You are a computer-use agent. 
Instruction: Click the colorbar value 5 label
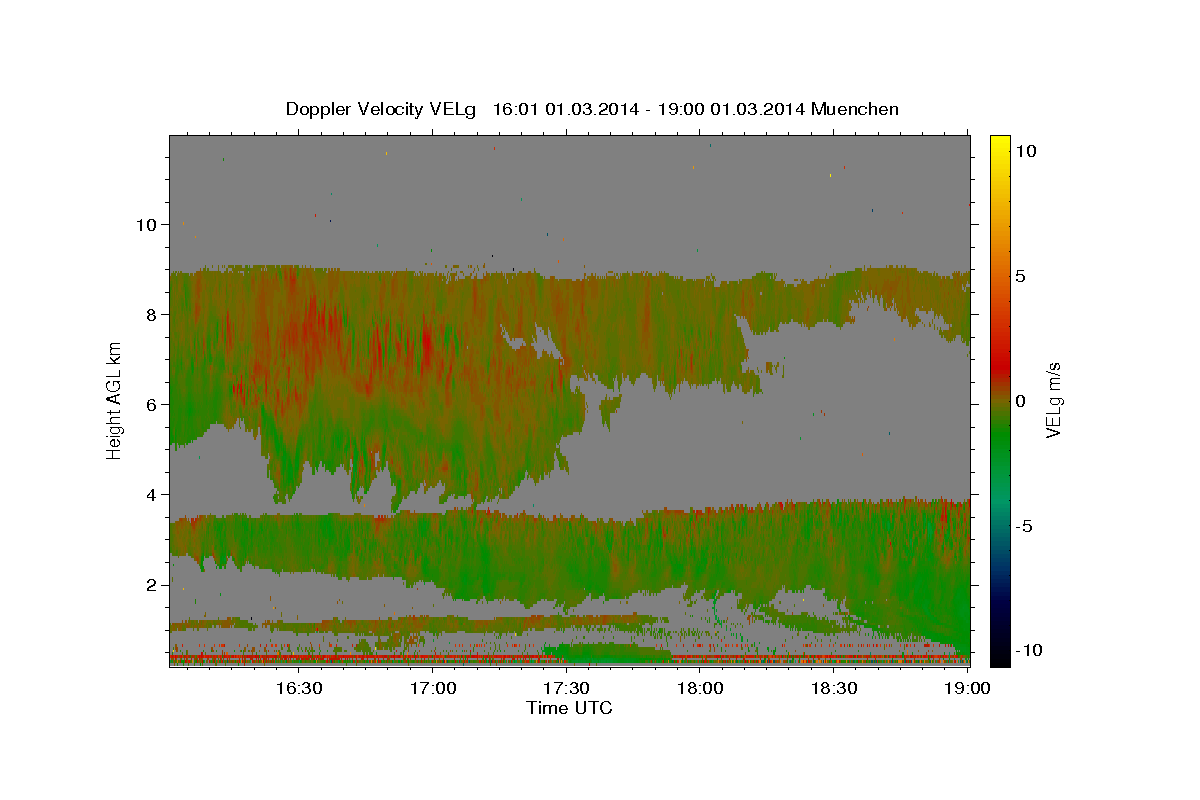1020,276
